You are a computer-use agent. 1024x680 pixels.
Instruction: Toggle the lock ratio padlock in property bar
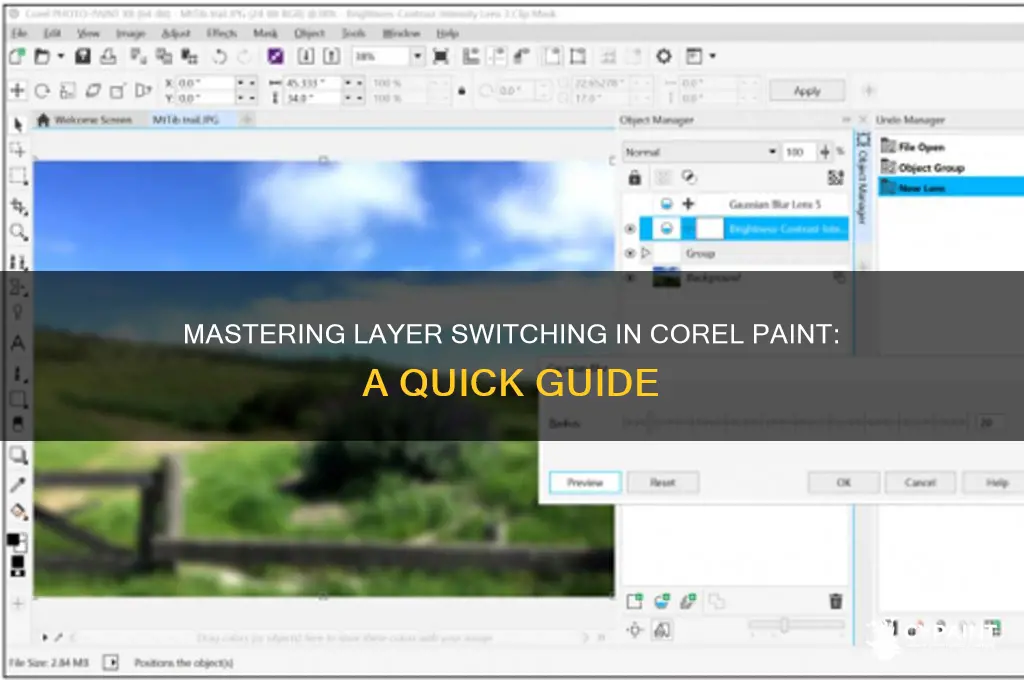click(x=462, y=91)
